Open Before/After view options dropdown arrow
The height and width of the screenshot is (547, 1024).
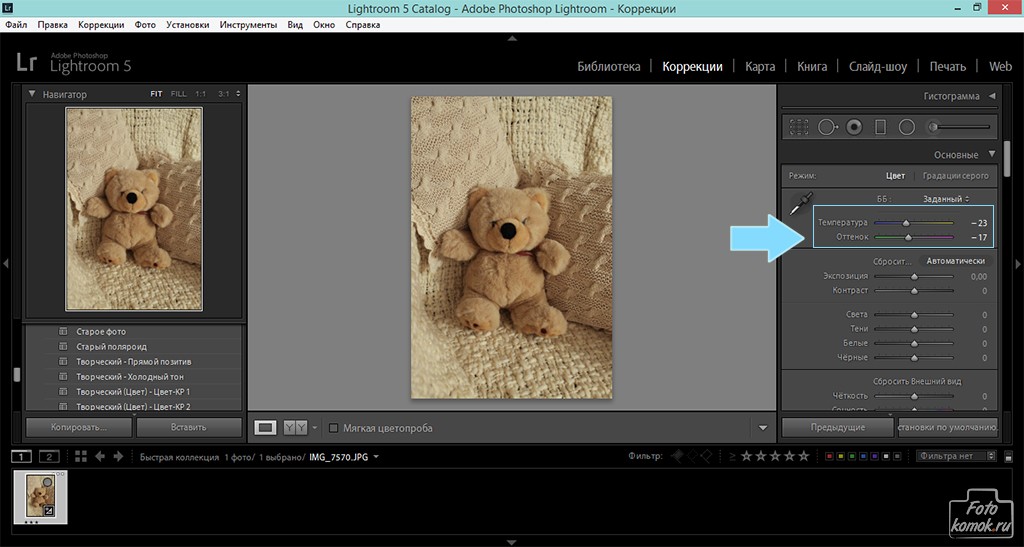pos(314,428)
